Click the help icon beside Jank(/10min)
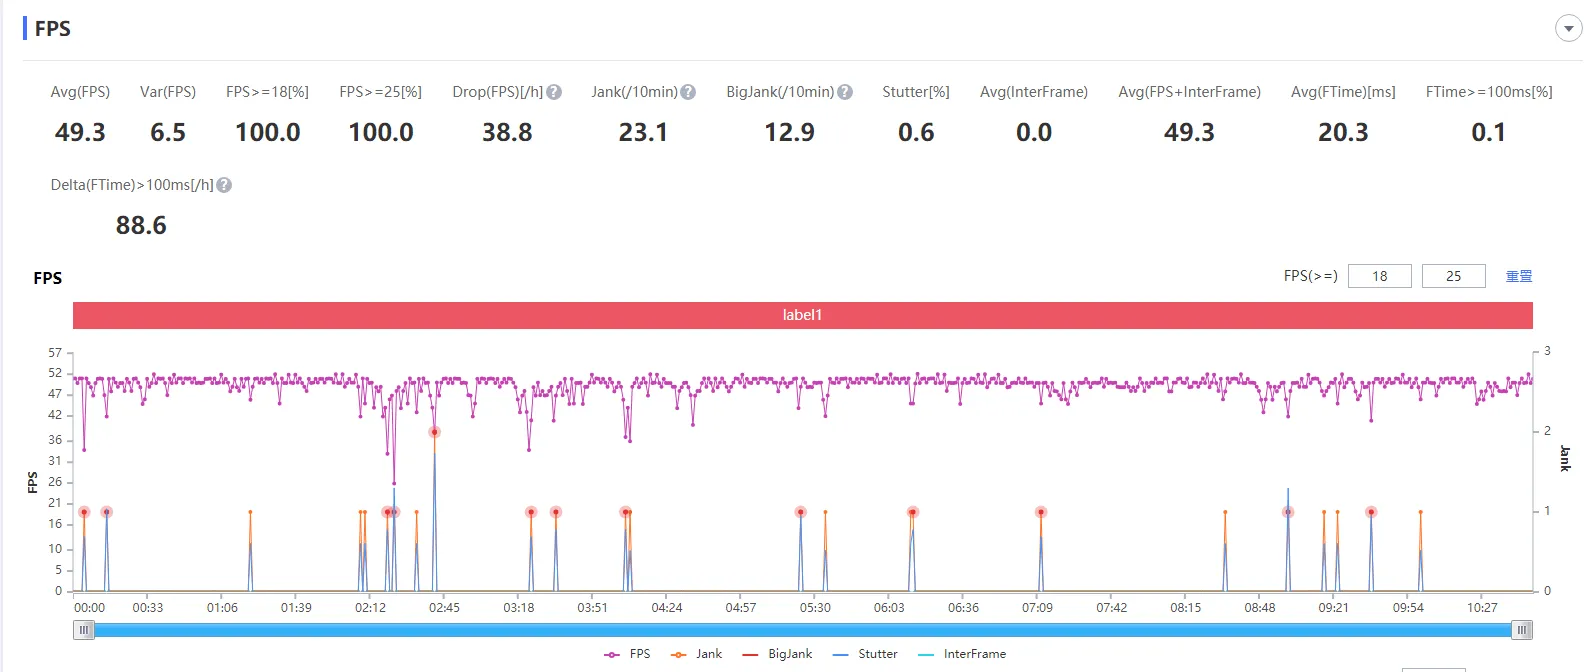This screenshot has height=672, width=1592. tap(688, 92)
